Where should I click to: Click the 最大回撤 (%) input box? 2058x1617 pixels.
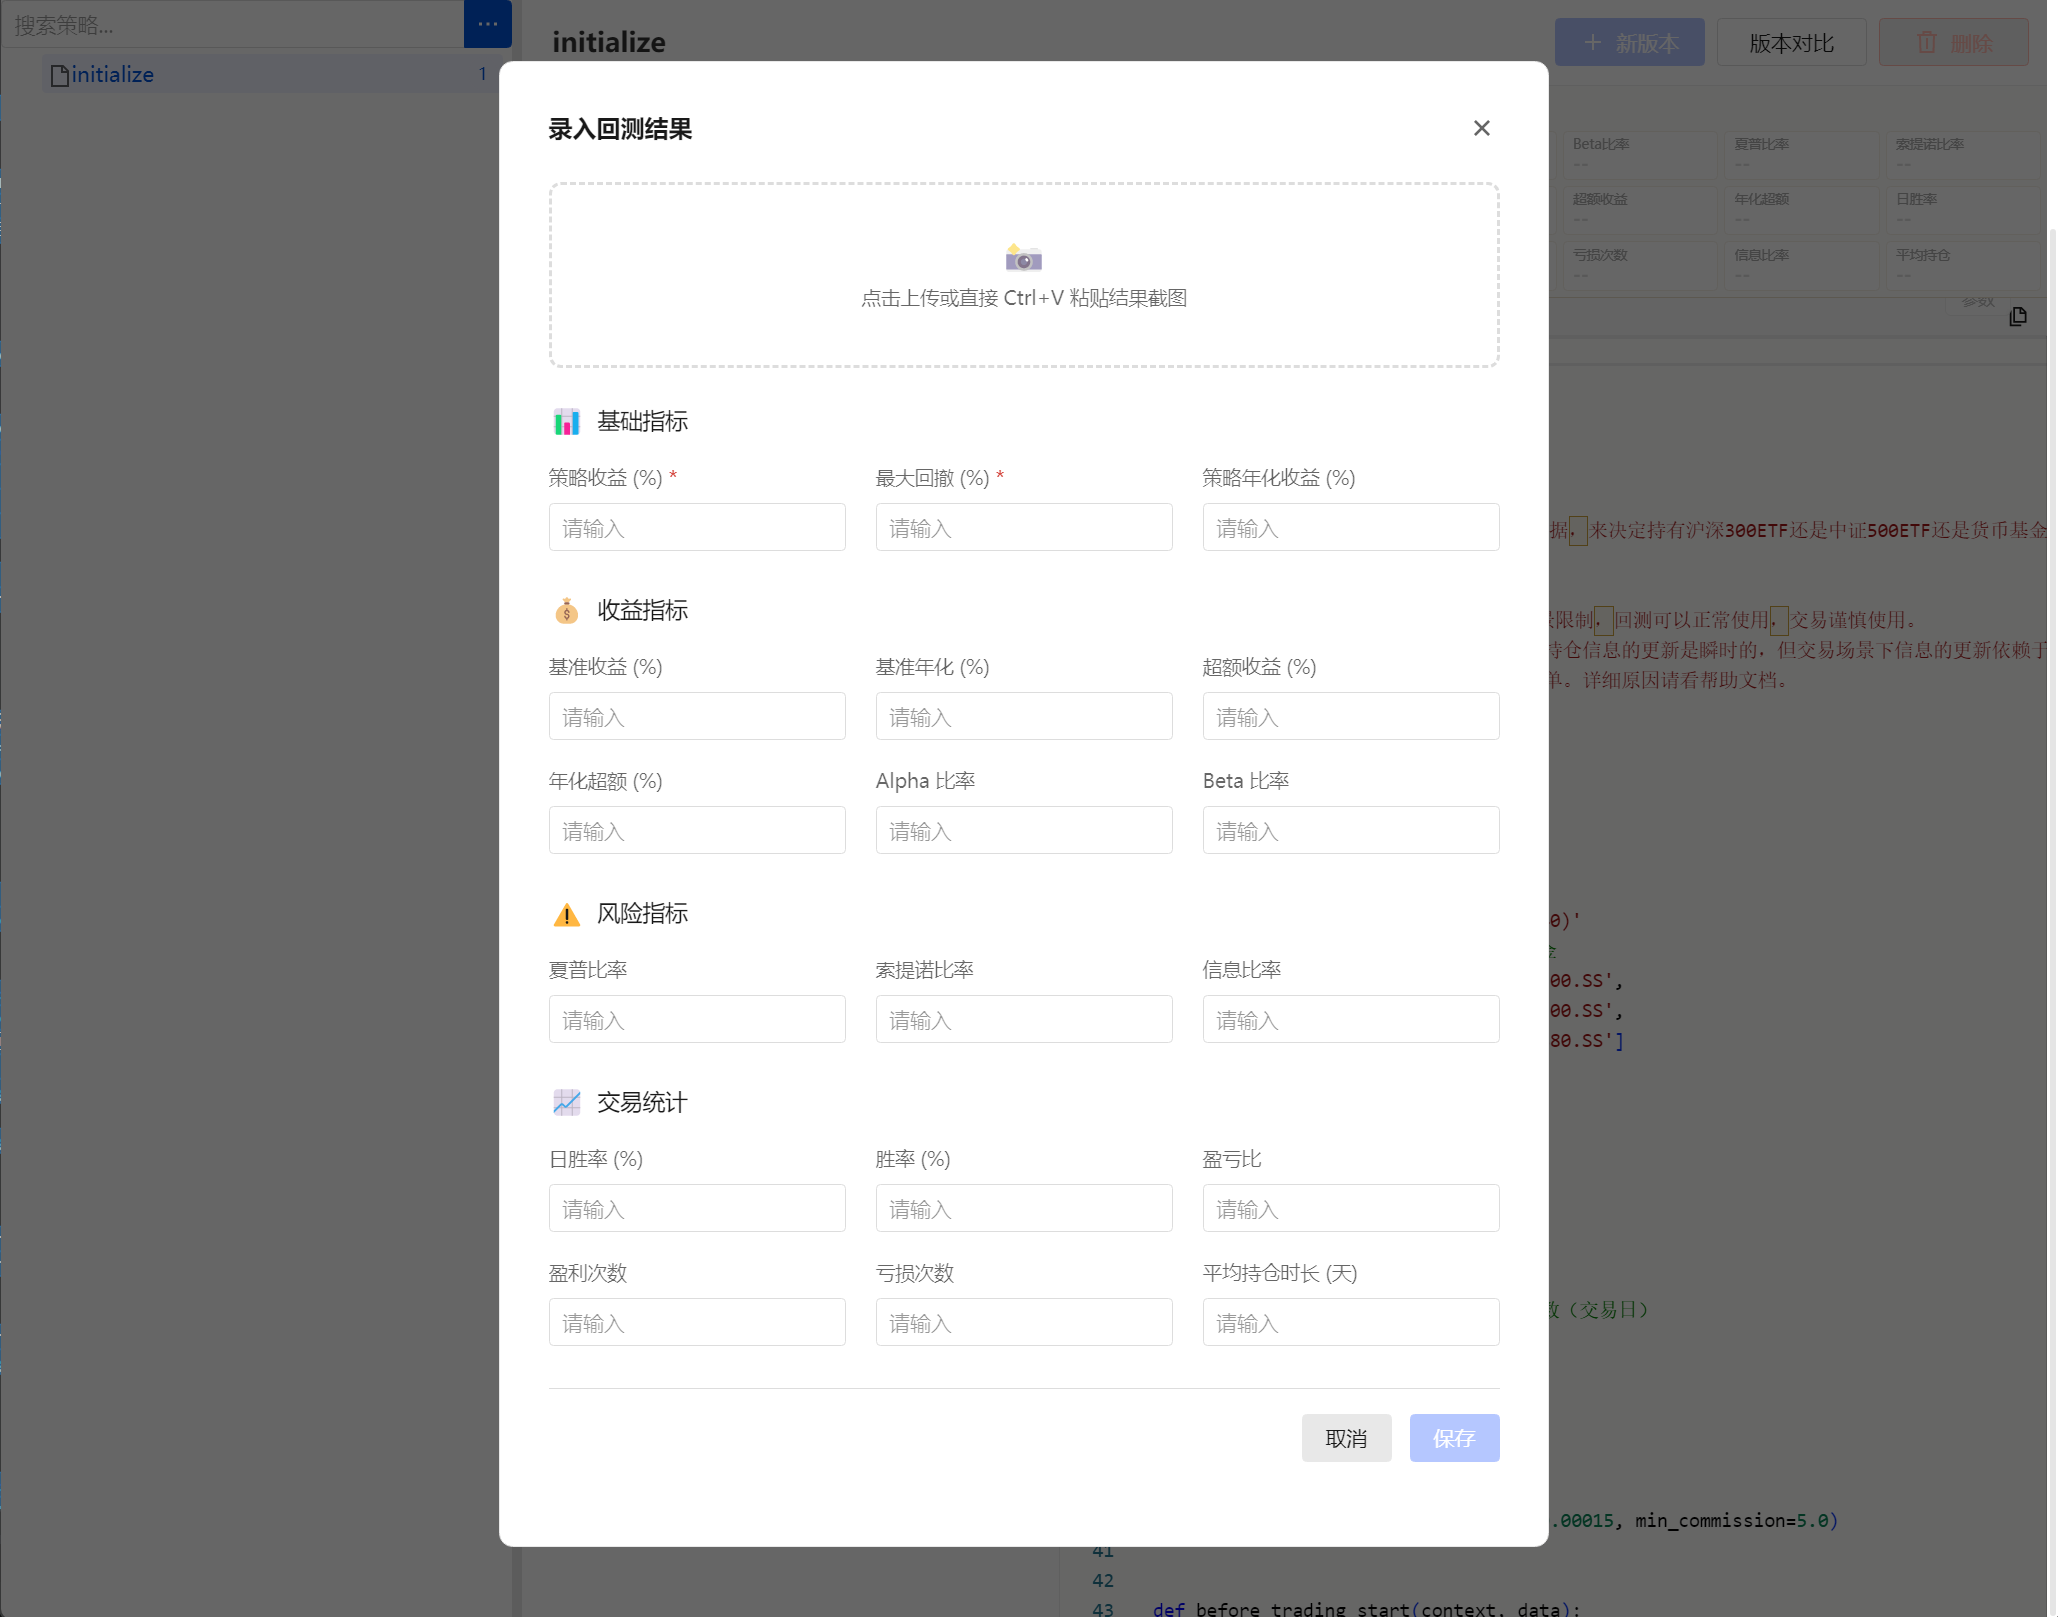tap(1023, 528)
